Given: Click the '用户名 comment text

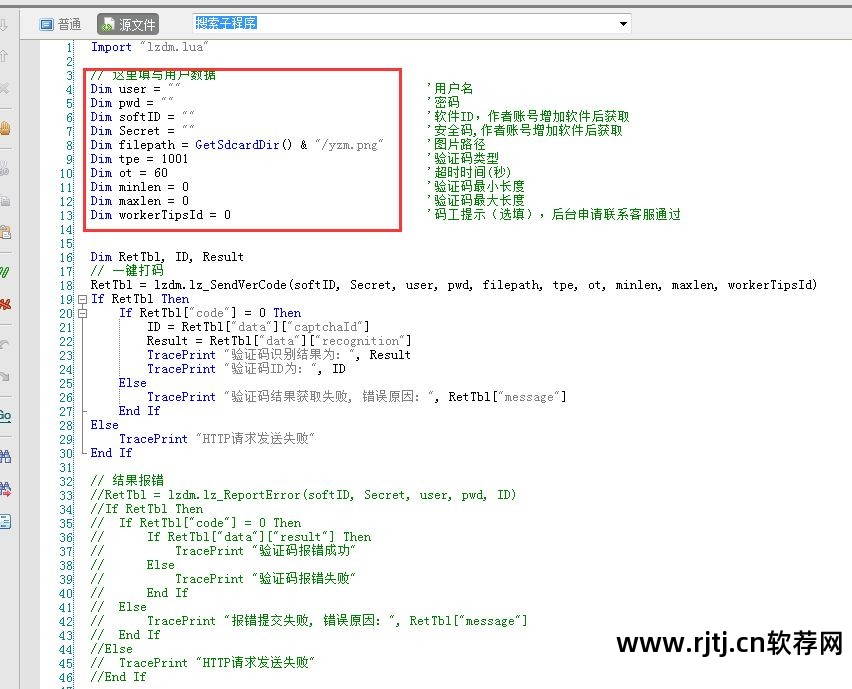Looking at the screenshot, I should point(450,88).
